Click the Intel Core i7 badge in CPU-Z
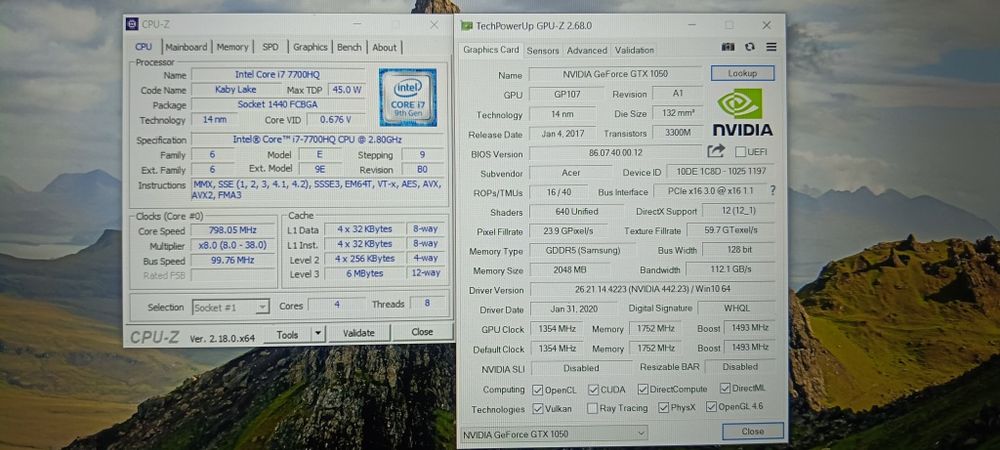The width and height of the screenshot is (1000, 450). 408,97
